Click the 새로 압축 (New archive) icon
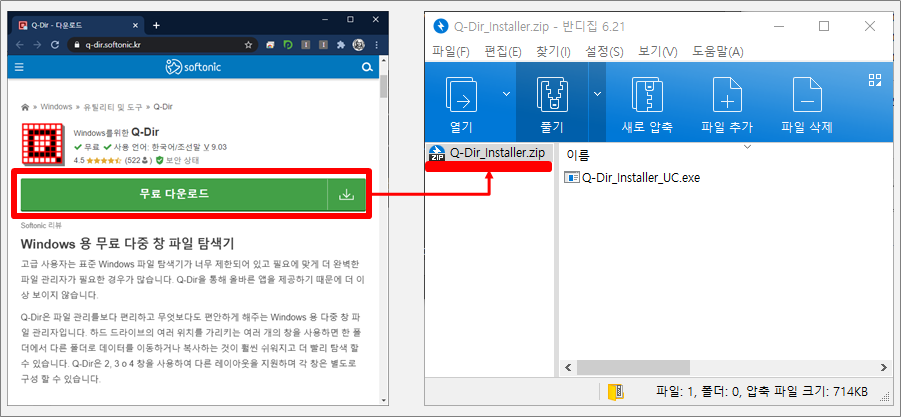 click(648, 95)
